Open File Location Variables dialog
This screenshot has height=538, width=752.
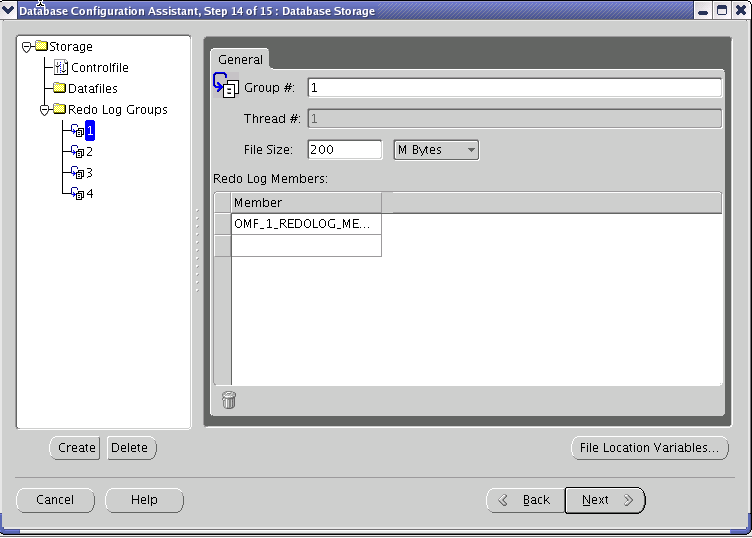tap(650, 448)
